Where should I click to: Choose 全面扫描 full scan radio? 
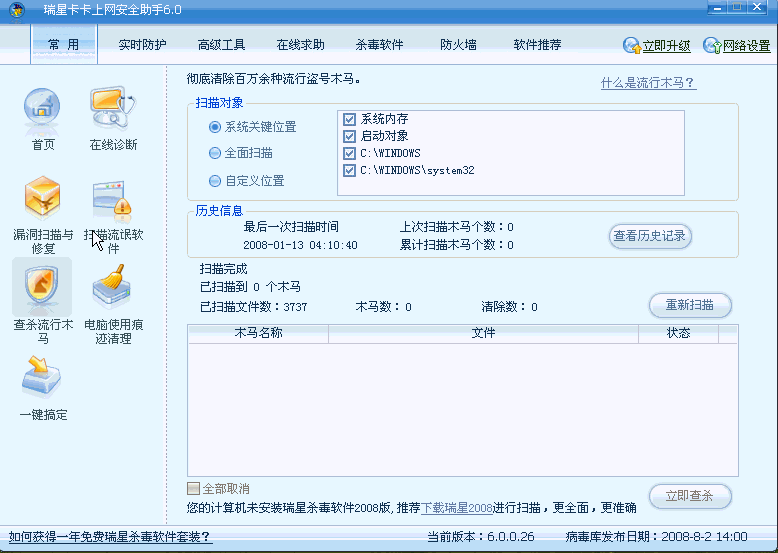pyautogui.click(x=214, y=153)
